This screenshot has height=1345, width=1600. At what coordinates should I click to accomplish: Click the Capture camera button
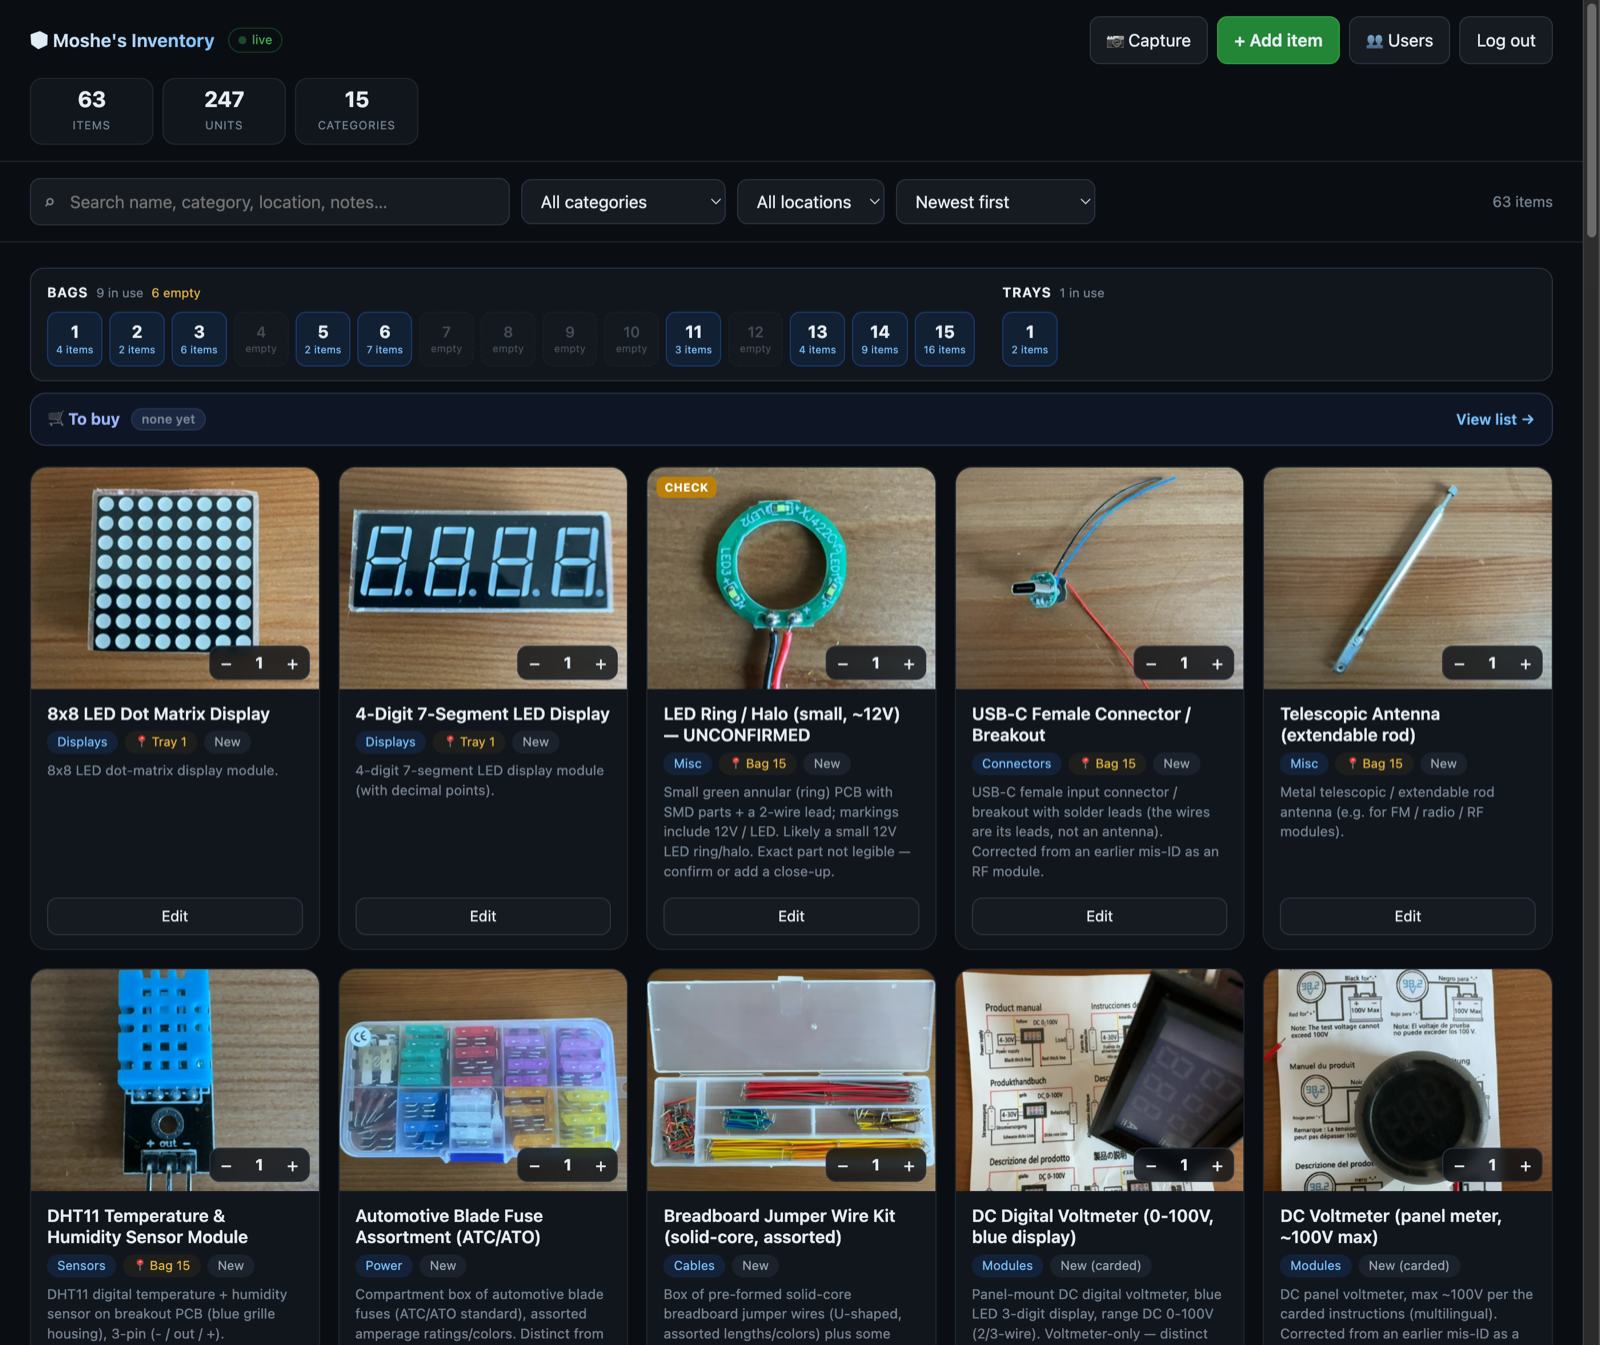click(x=1148, y=40)
